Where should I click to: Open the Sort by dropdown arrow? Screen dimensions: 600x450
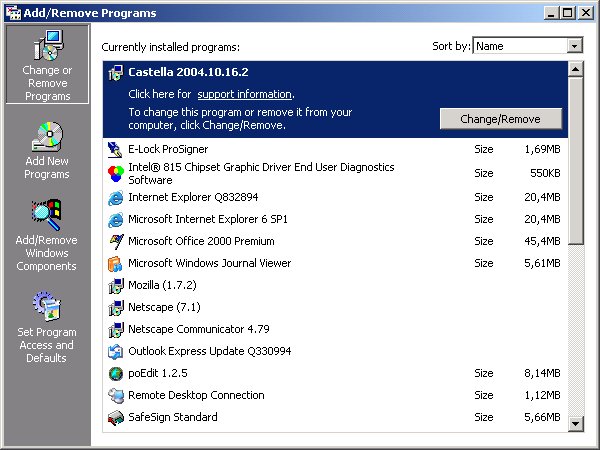click(574, 46)
